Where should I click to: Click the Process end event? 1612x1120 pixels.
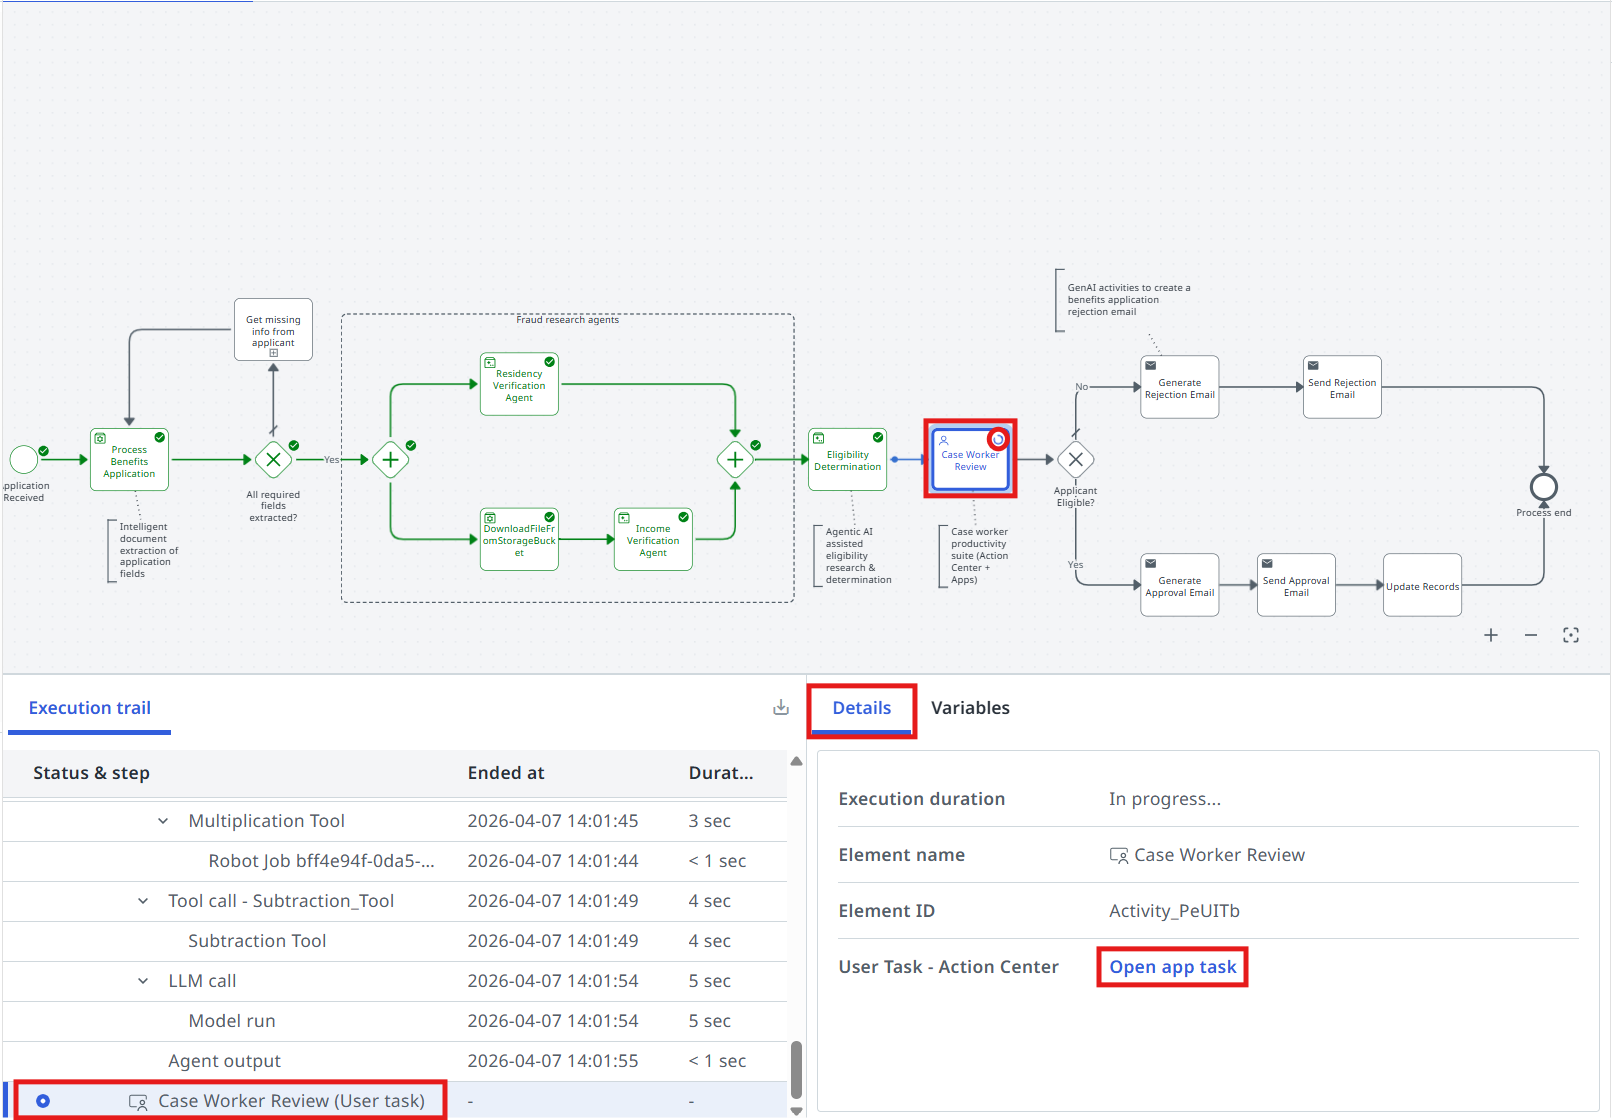(1544, 487)
